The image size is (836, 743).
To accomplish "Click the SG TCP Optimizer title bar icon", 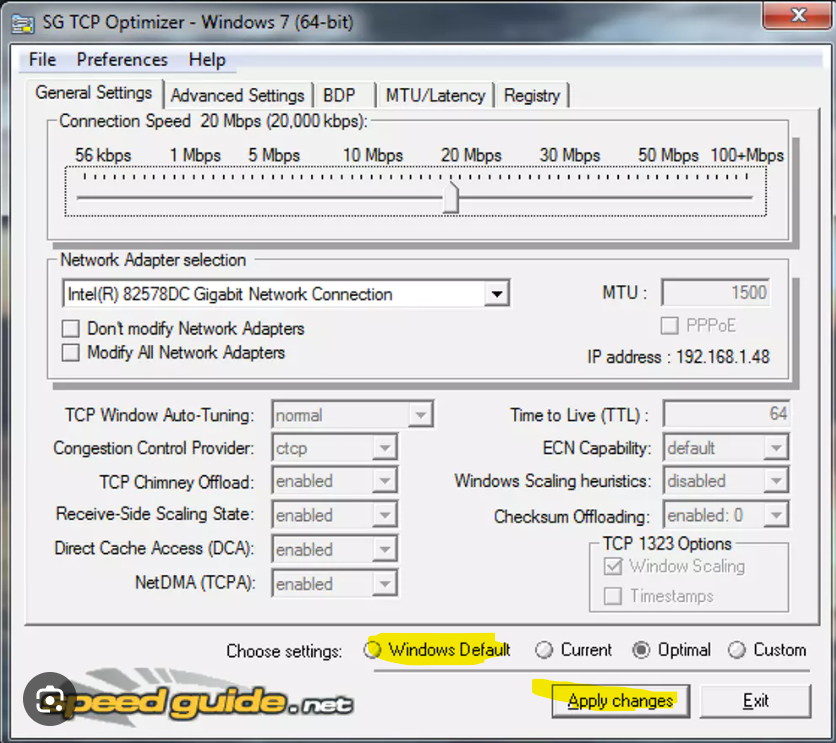I will 23,24.
